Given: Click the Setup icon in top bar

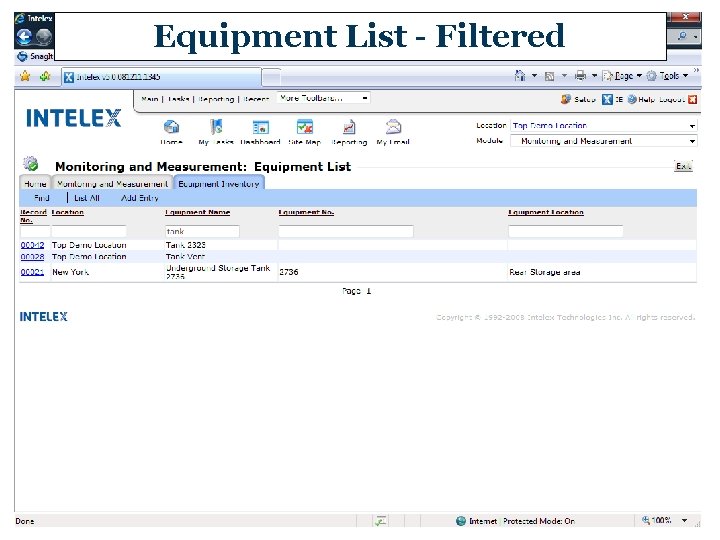Looking at the screenshot, I should pyautogui.click(x=566, y=99).
